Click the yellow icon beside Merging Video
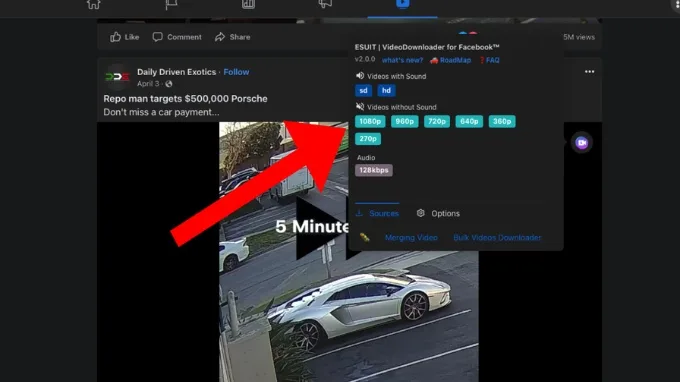 [x=365, y=237]
